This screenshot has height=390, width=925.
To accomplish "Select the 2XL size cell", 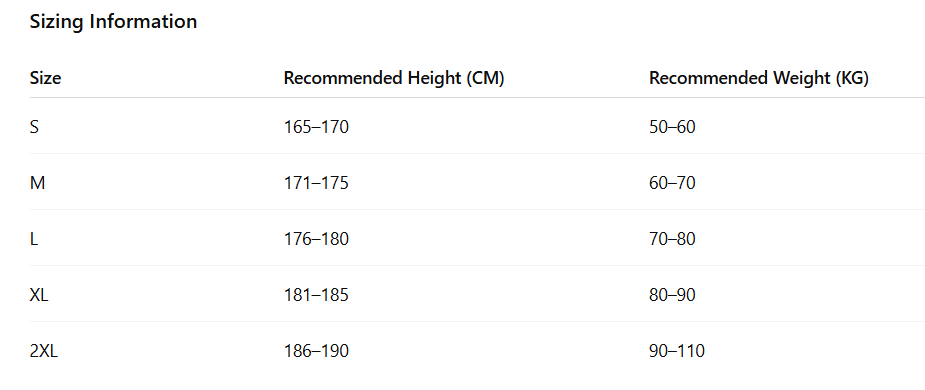I will click(x=44, y=351).
